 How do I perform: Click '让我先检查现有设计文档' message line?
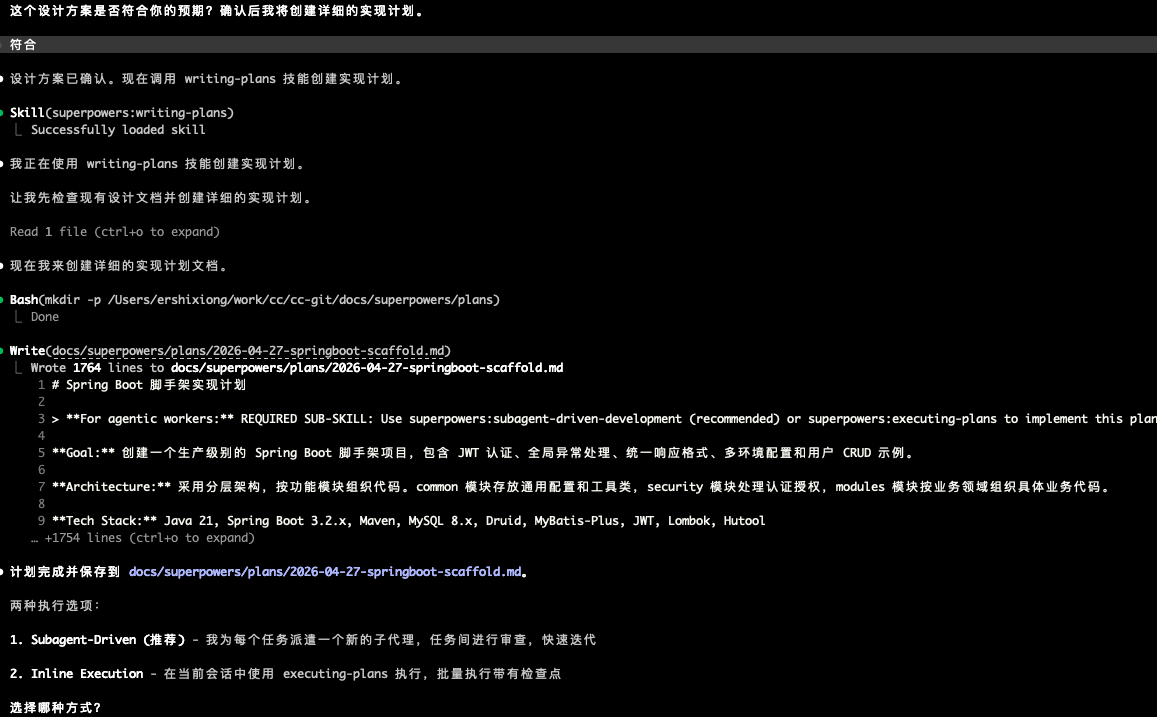click(x=161, y=198)
